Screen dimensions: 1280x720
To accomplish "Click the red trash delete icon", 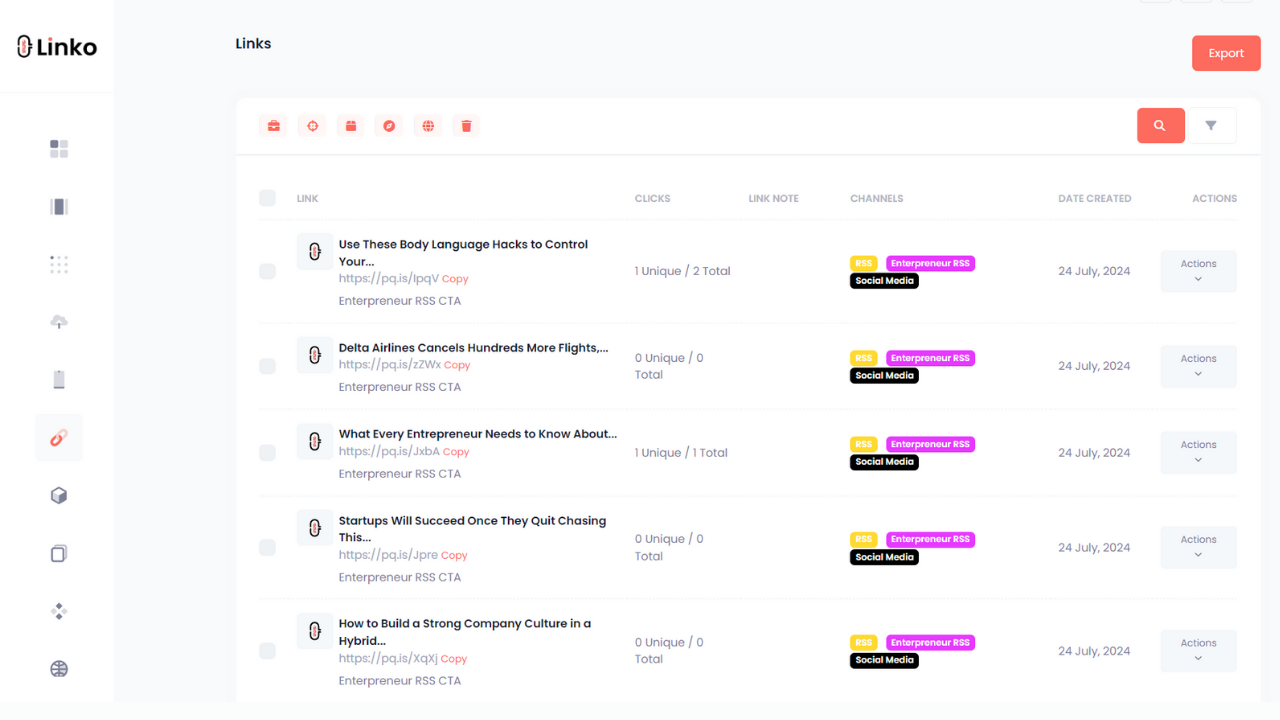I will point(466,126).
